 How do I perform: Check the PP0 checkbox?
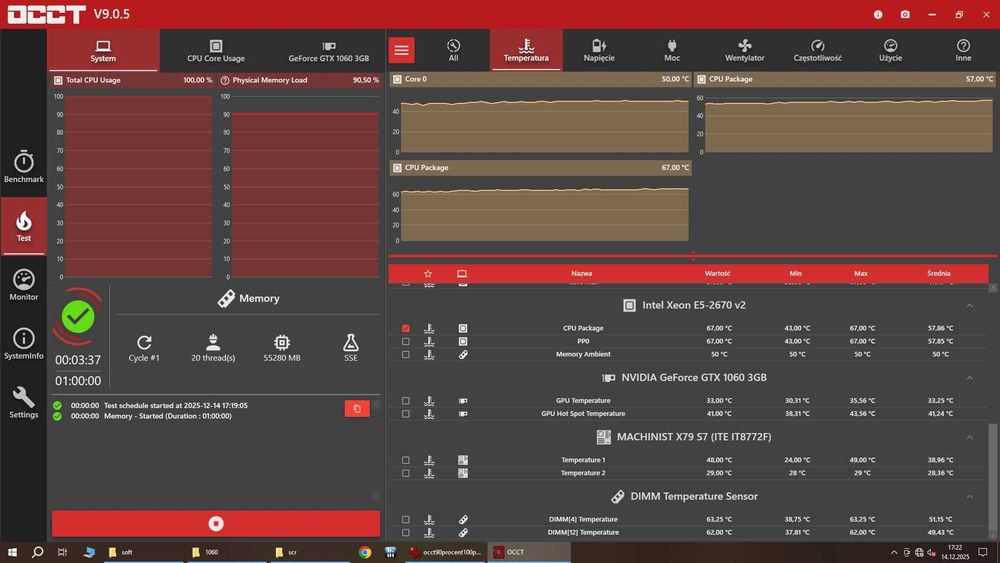pos(406,341)
